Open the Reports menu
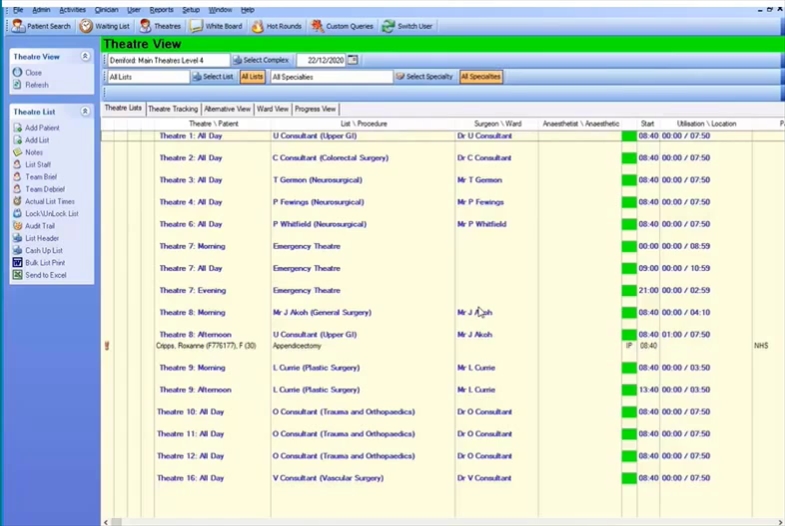The image size is (785, 526). 161,10
